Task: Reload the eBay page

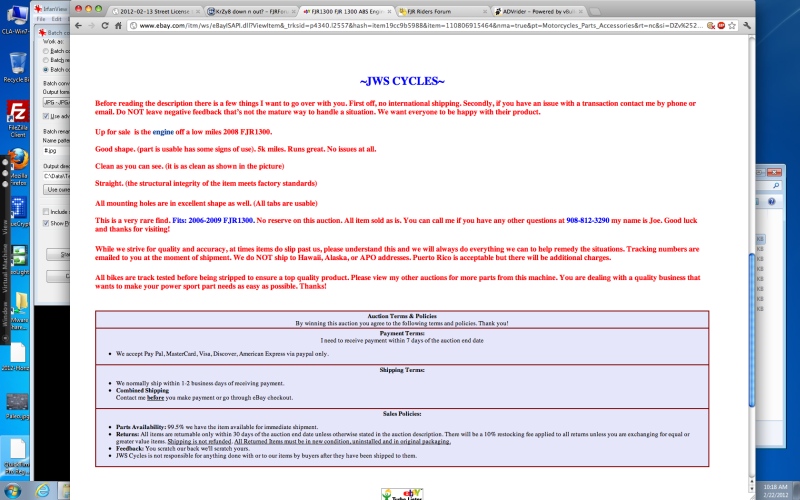Action: (x=105, y=26)
